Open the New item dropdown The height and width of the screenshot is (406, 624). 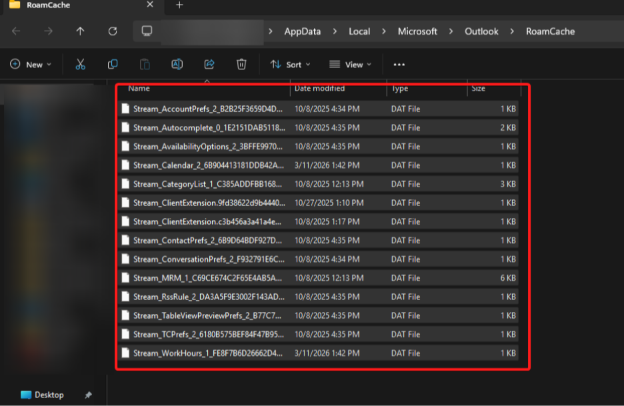pos(31,64)
